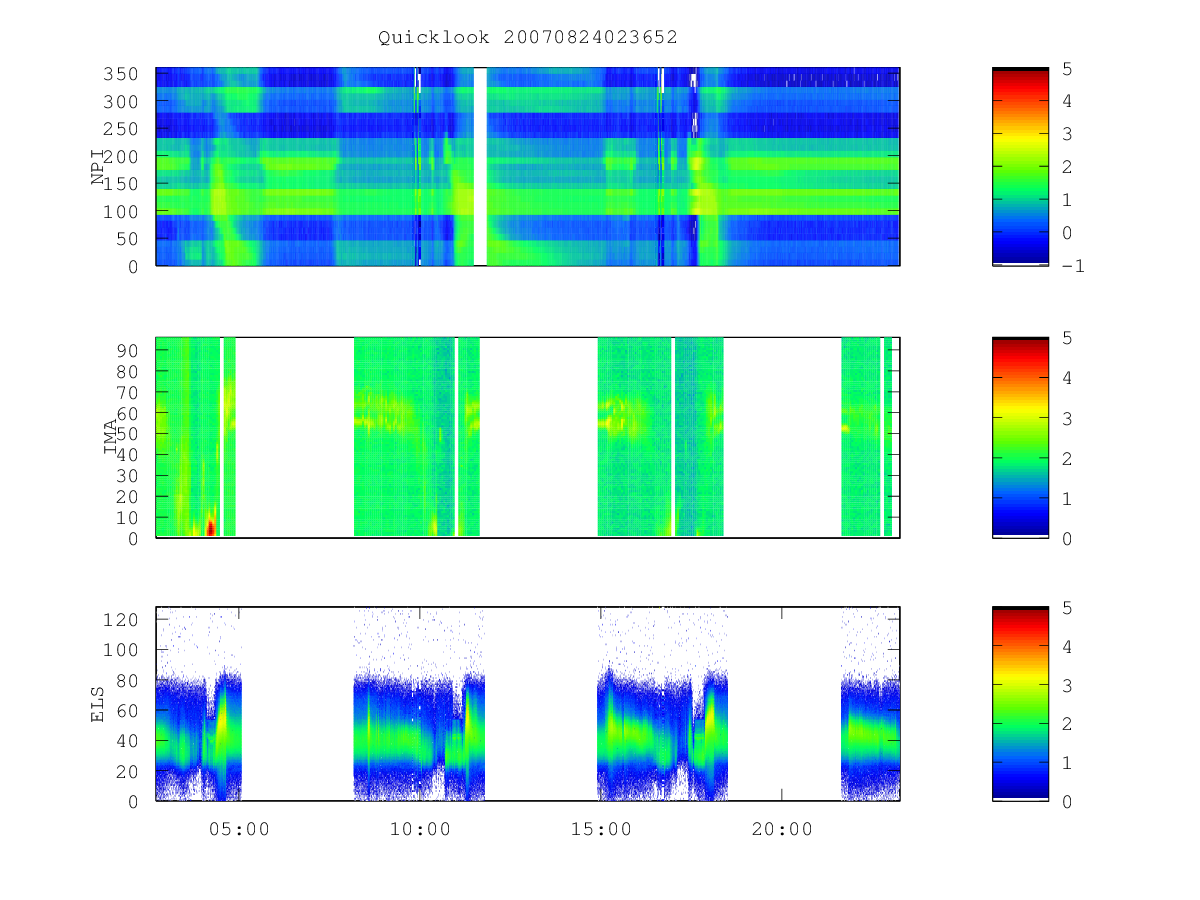This screenshot has width=1200, height=900.
Task: Pick the IMA panel color scale bar
Action: (1020, 437)
